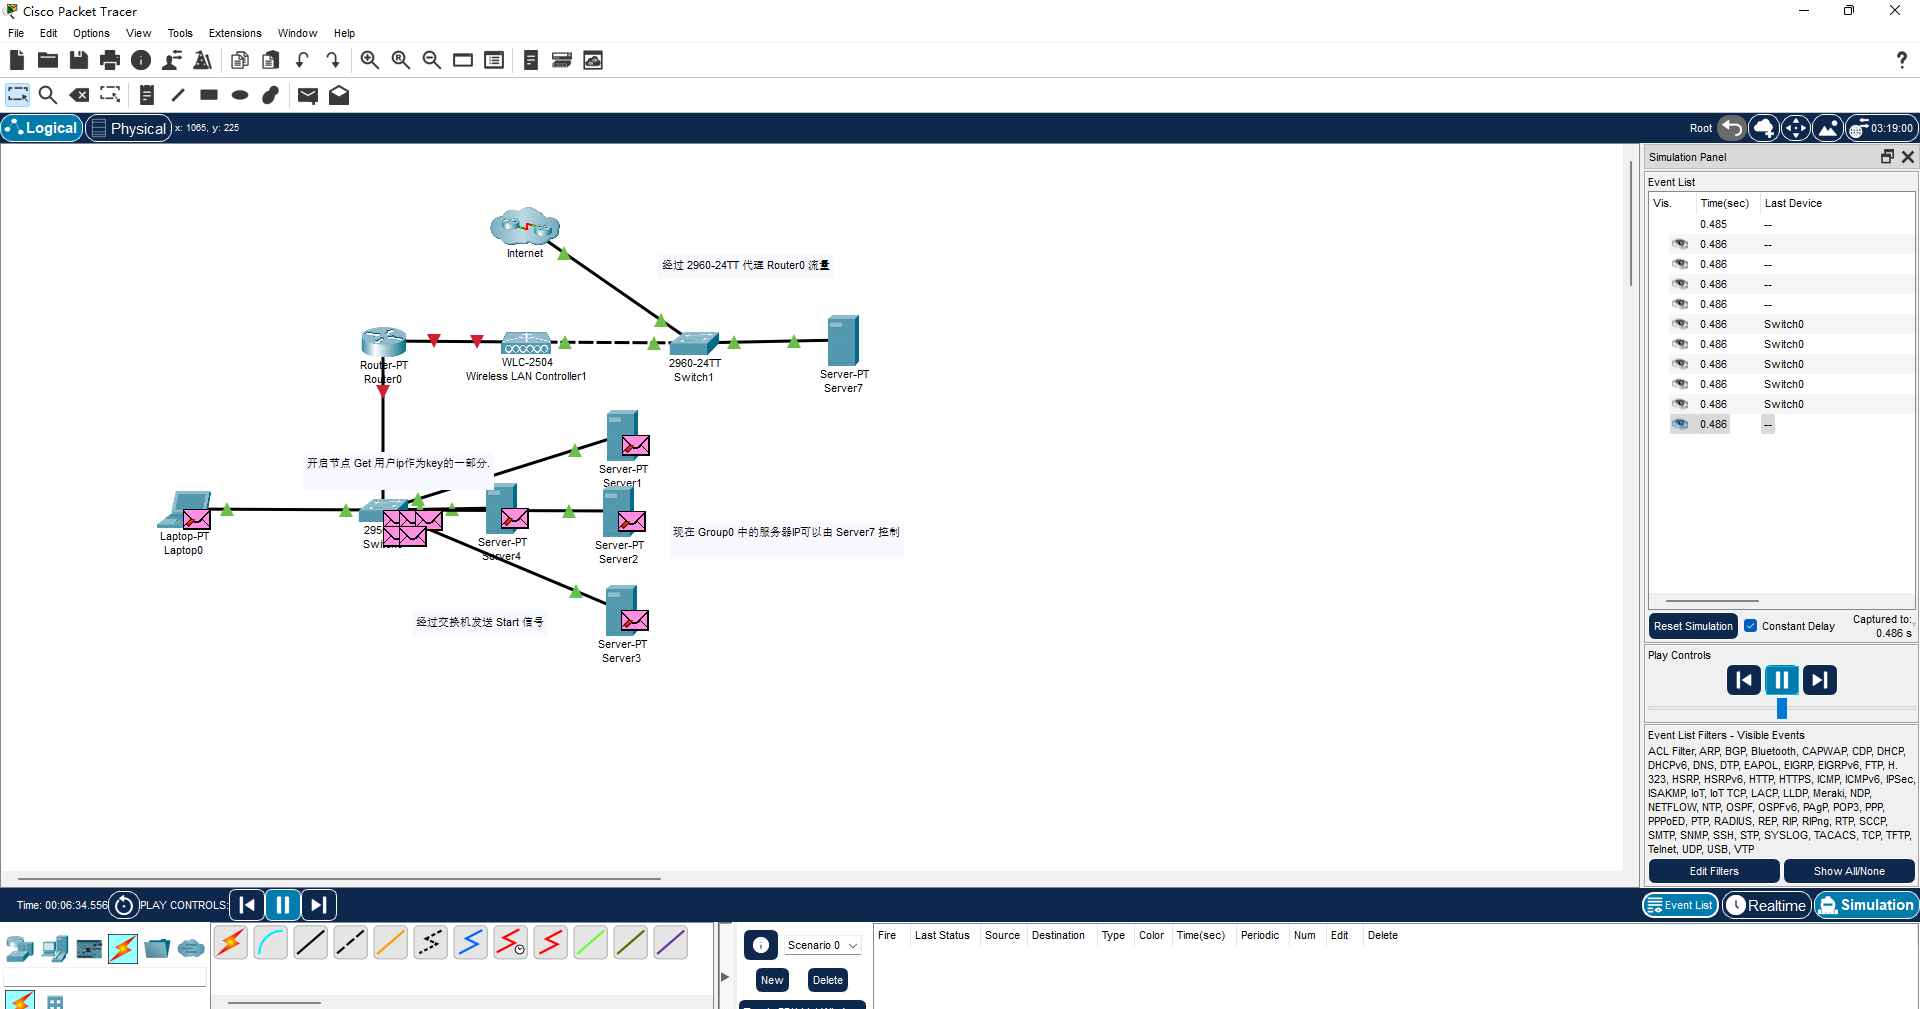Open the Options menu
This screenshot has width=1920, height=1009.
pos(91,33)
